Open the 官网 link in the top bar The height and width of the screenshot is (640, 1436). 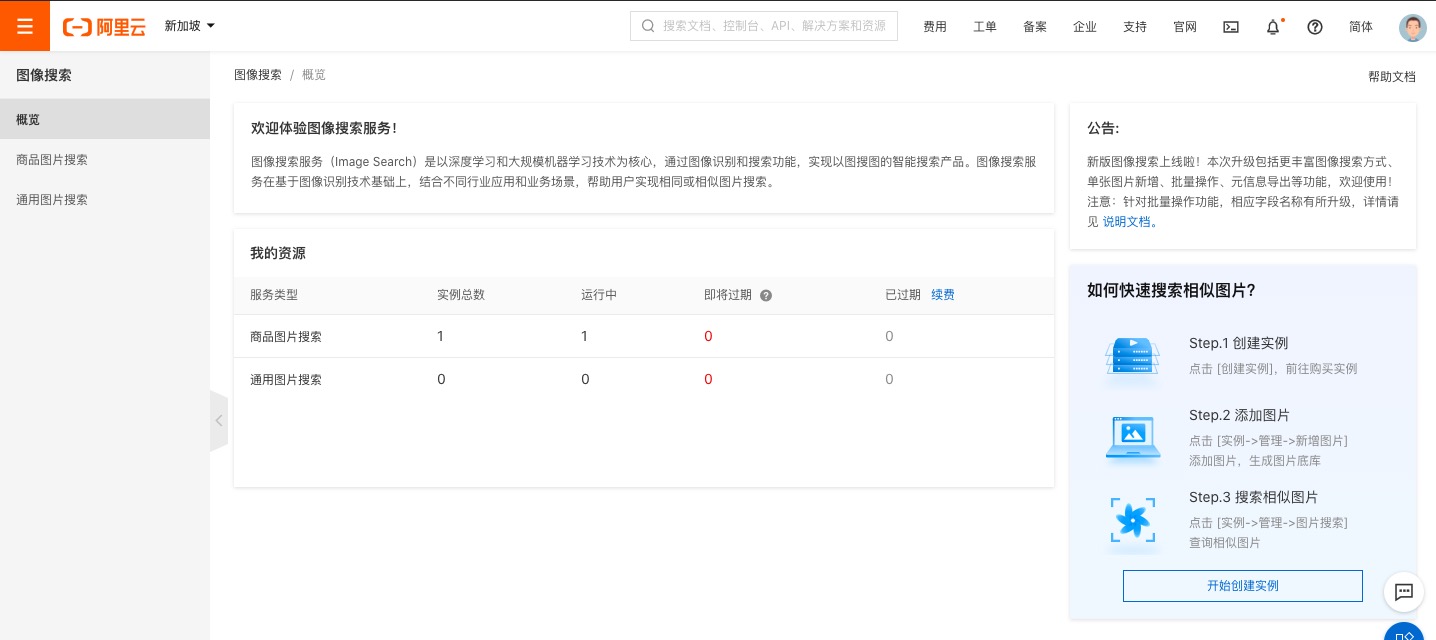point(1185,27)
